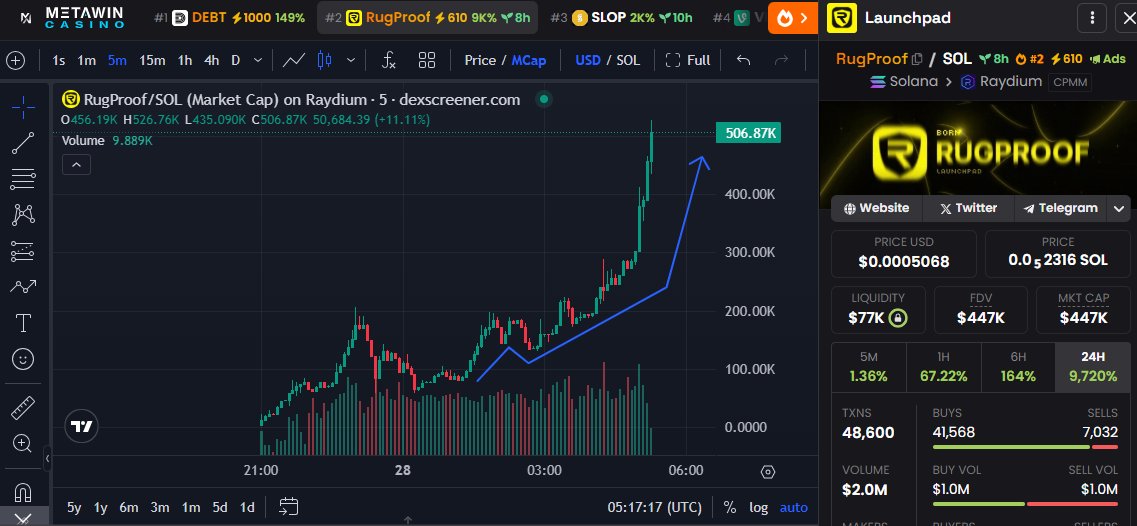
Task: Select the 1s timeframe
Action: tap(59, 60)
